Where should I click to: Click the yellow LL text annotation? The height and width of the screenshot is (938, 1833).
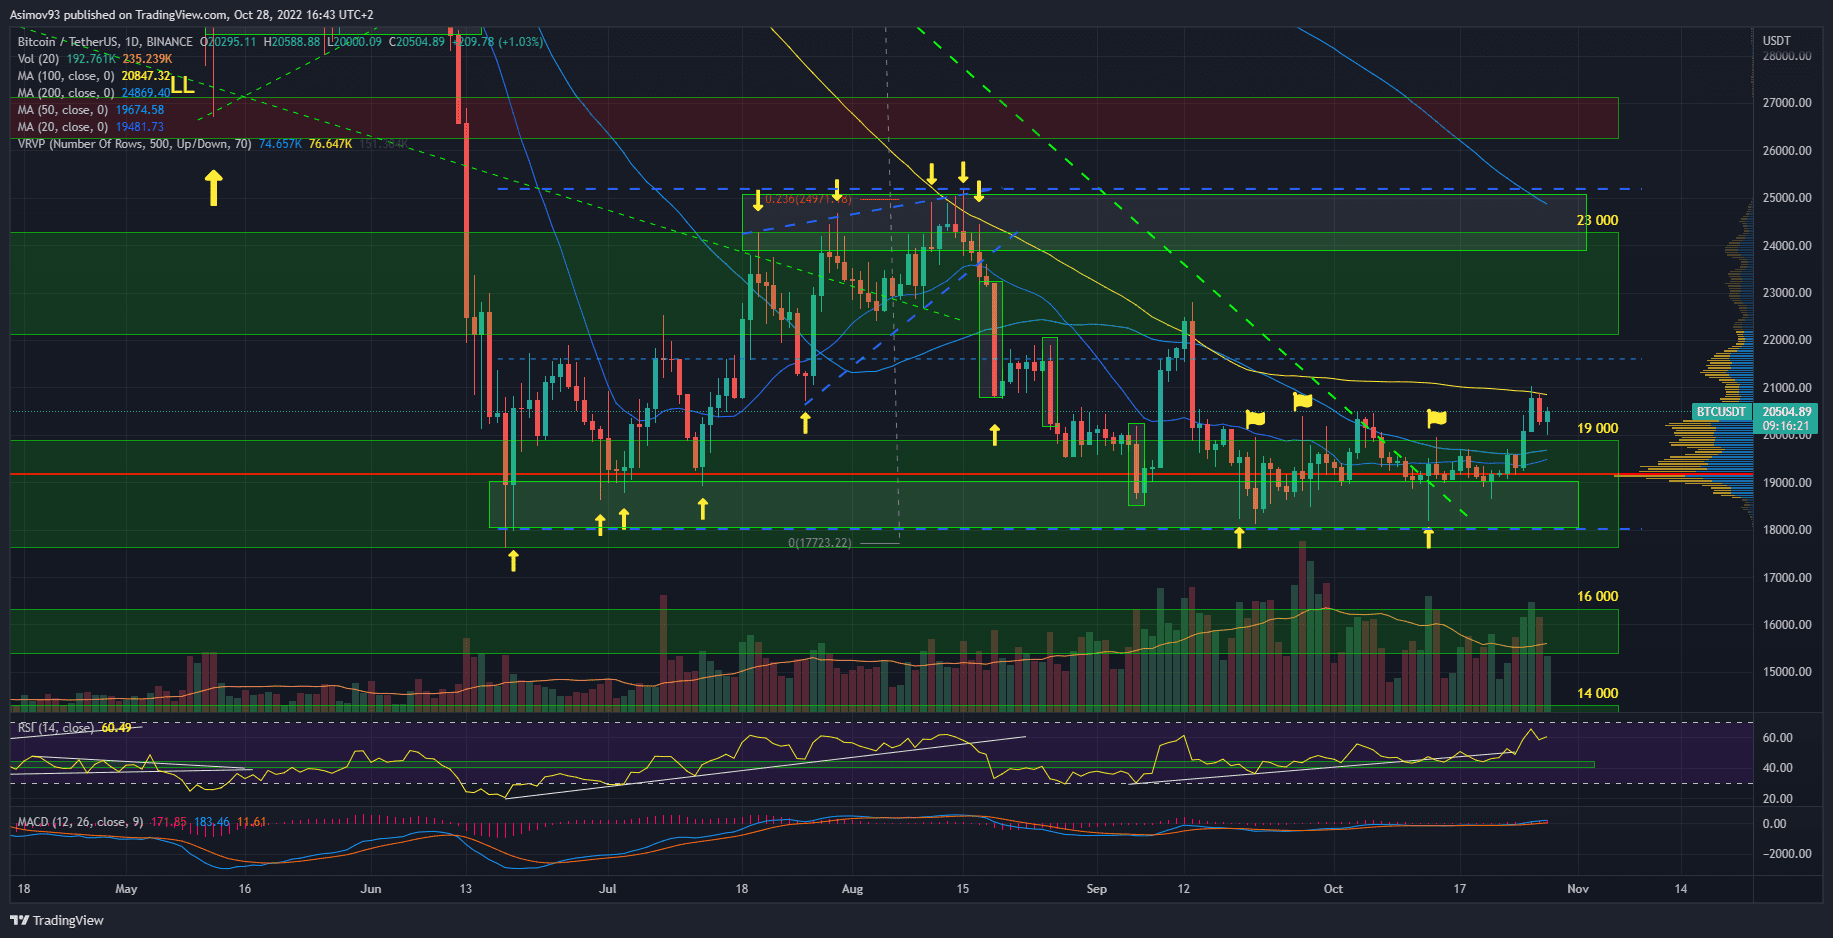tap(182, 86)
